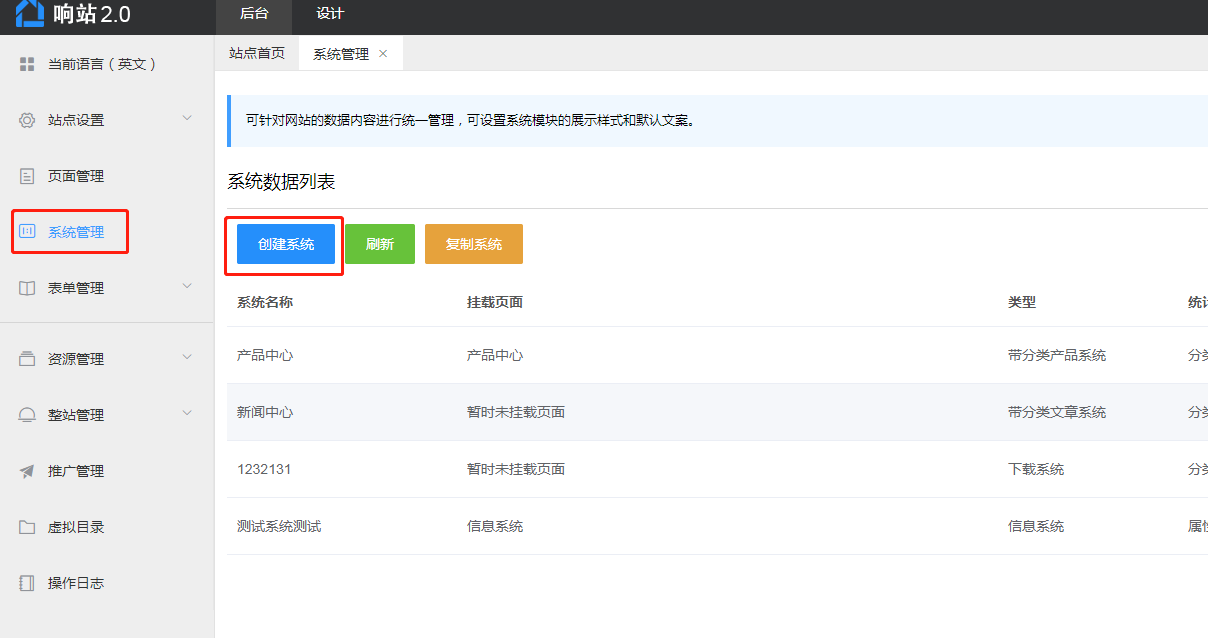
Task: Click the grid icon beside 当前语言
Action: (x=27, y=64)
